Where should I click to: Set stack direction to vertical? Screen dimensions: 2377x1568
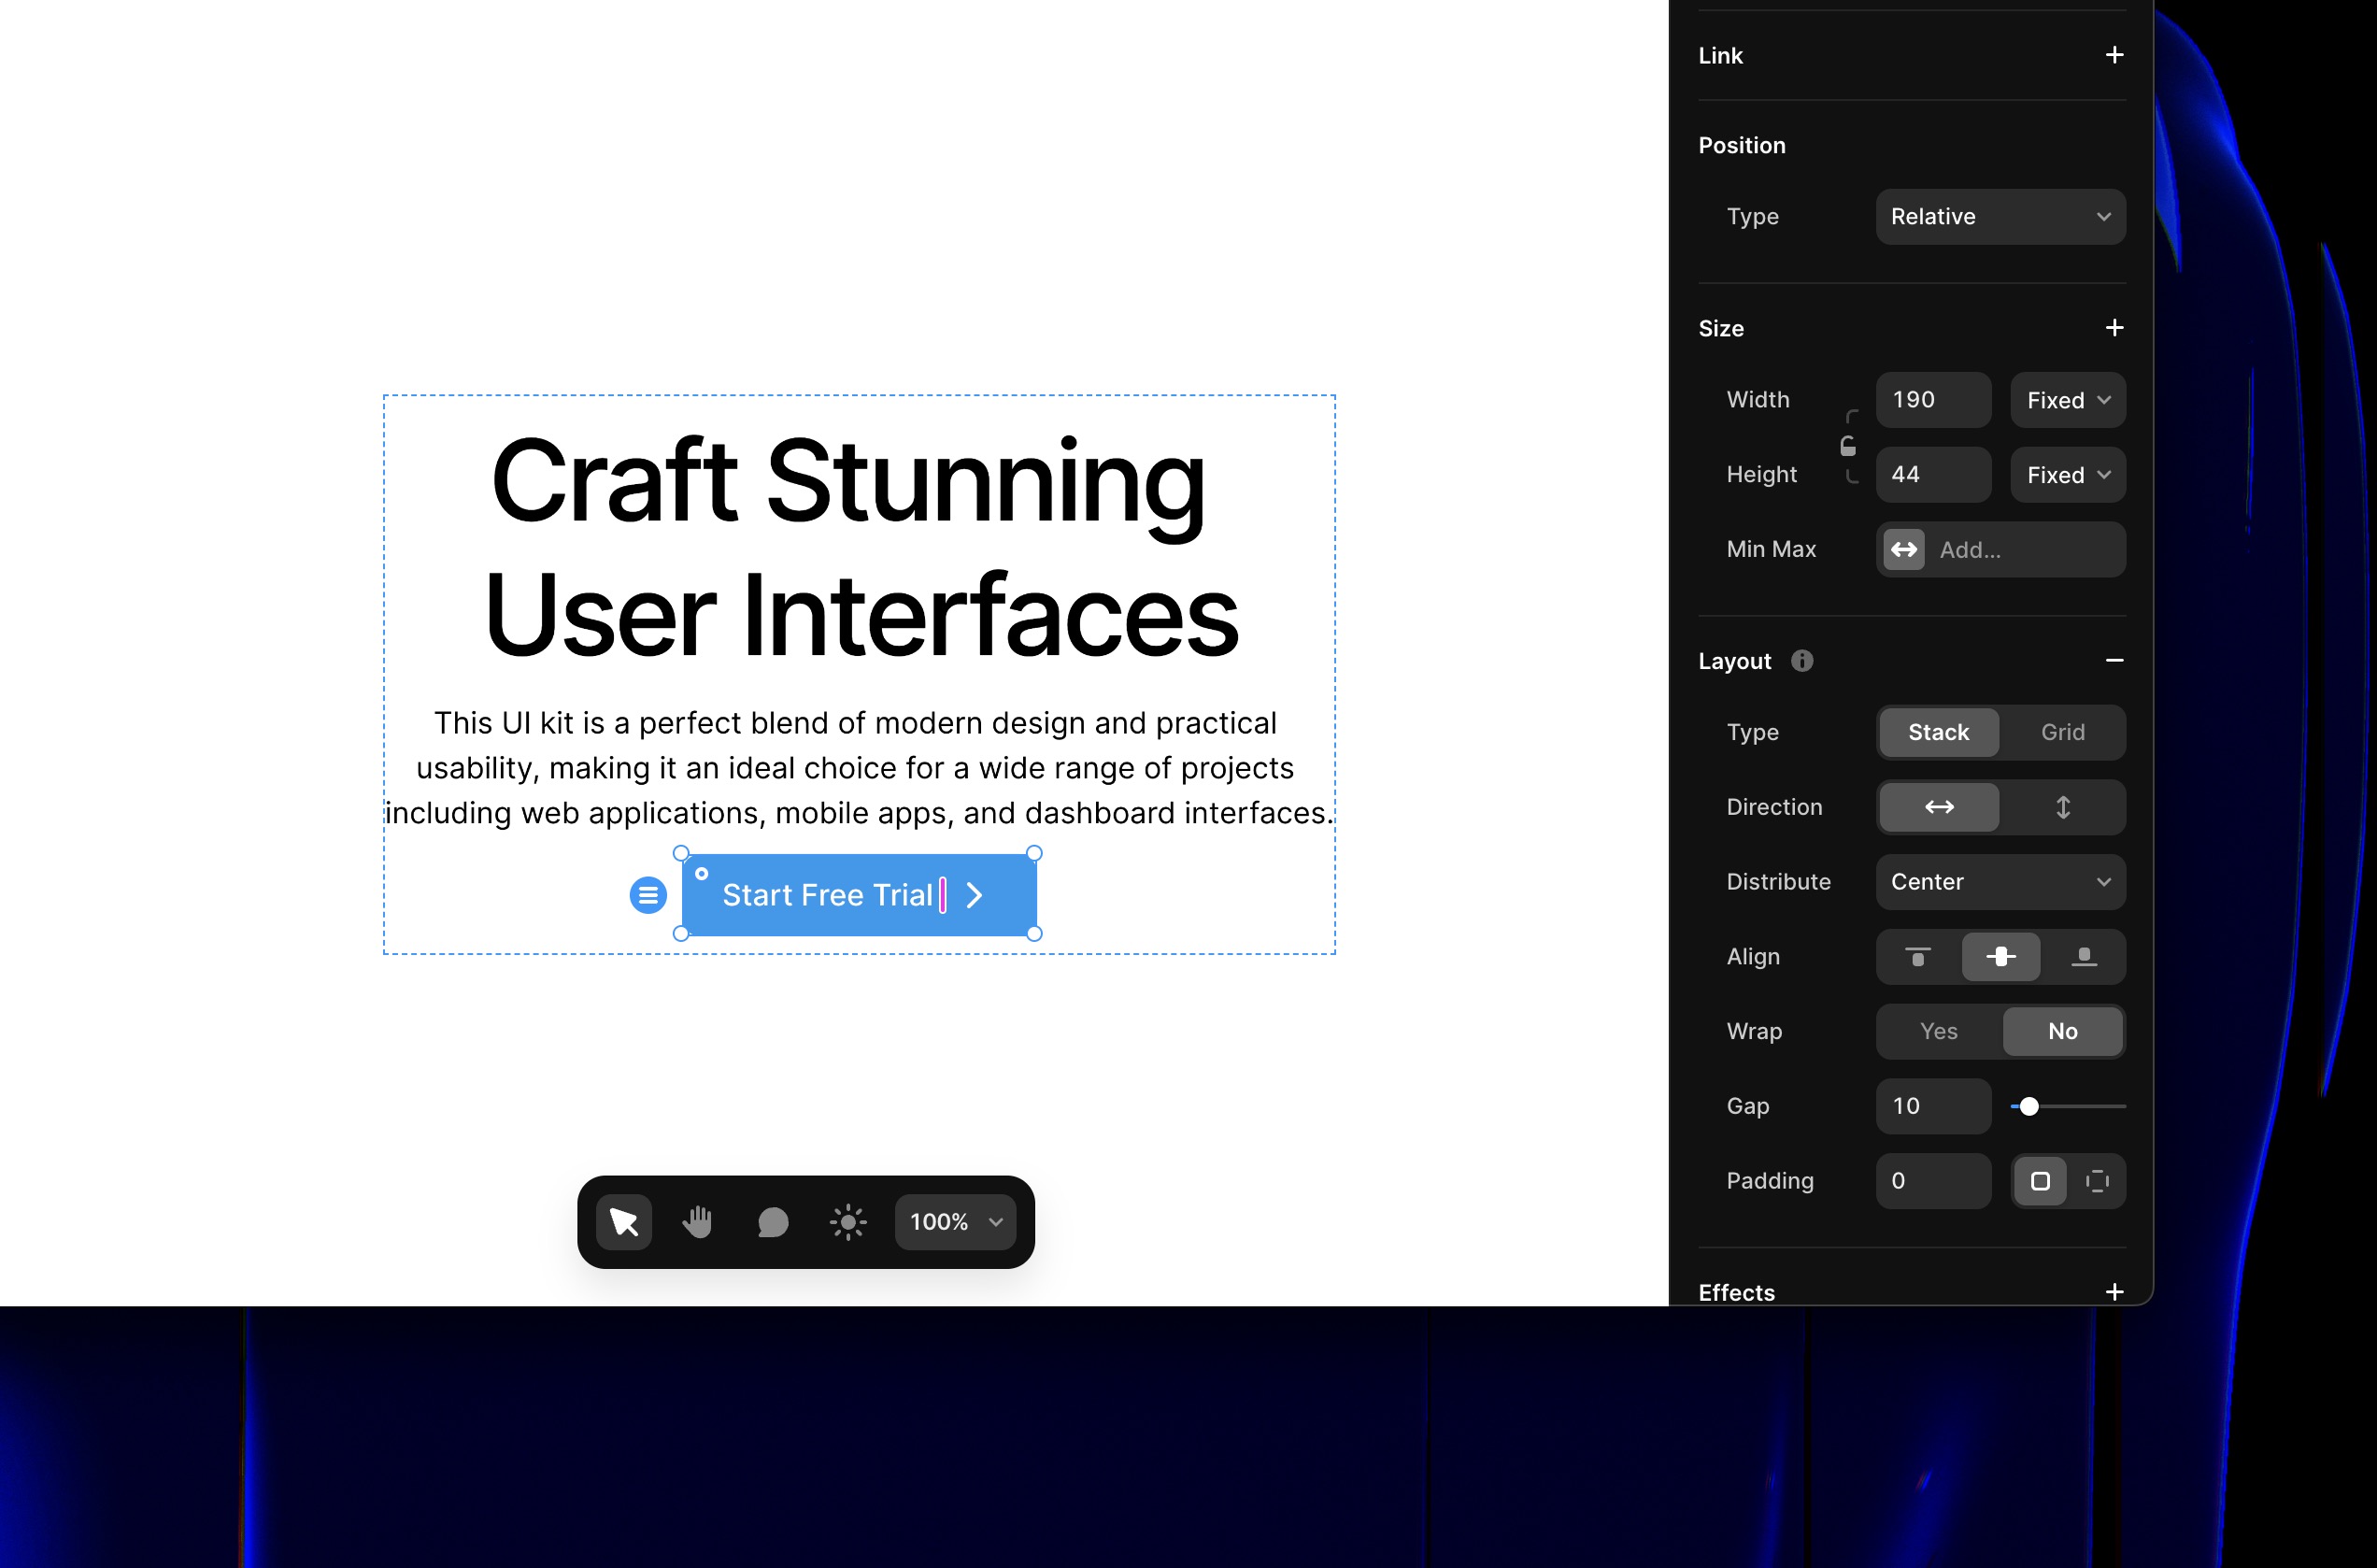[x=2062, y=807]
